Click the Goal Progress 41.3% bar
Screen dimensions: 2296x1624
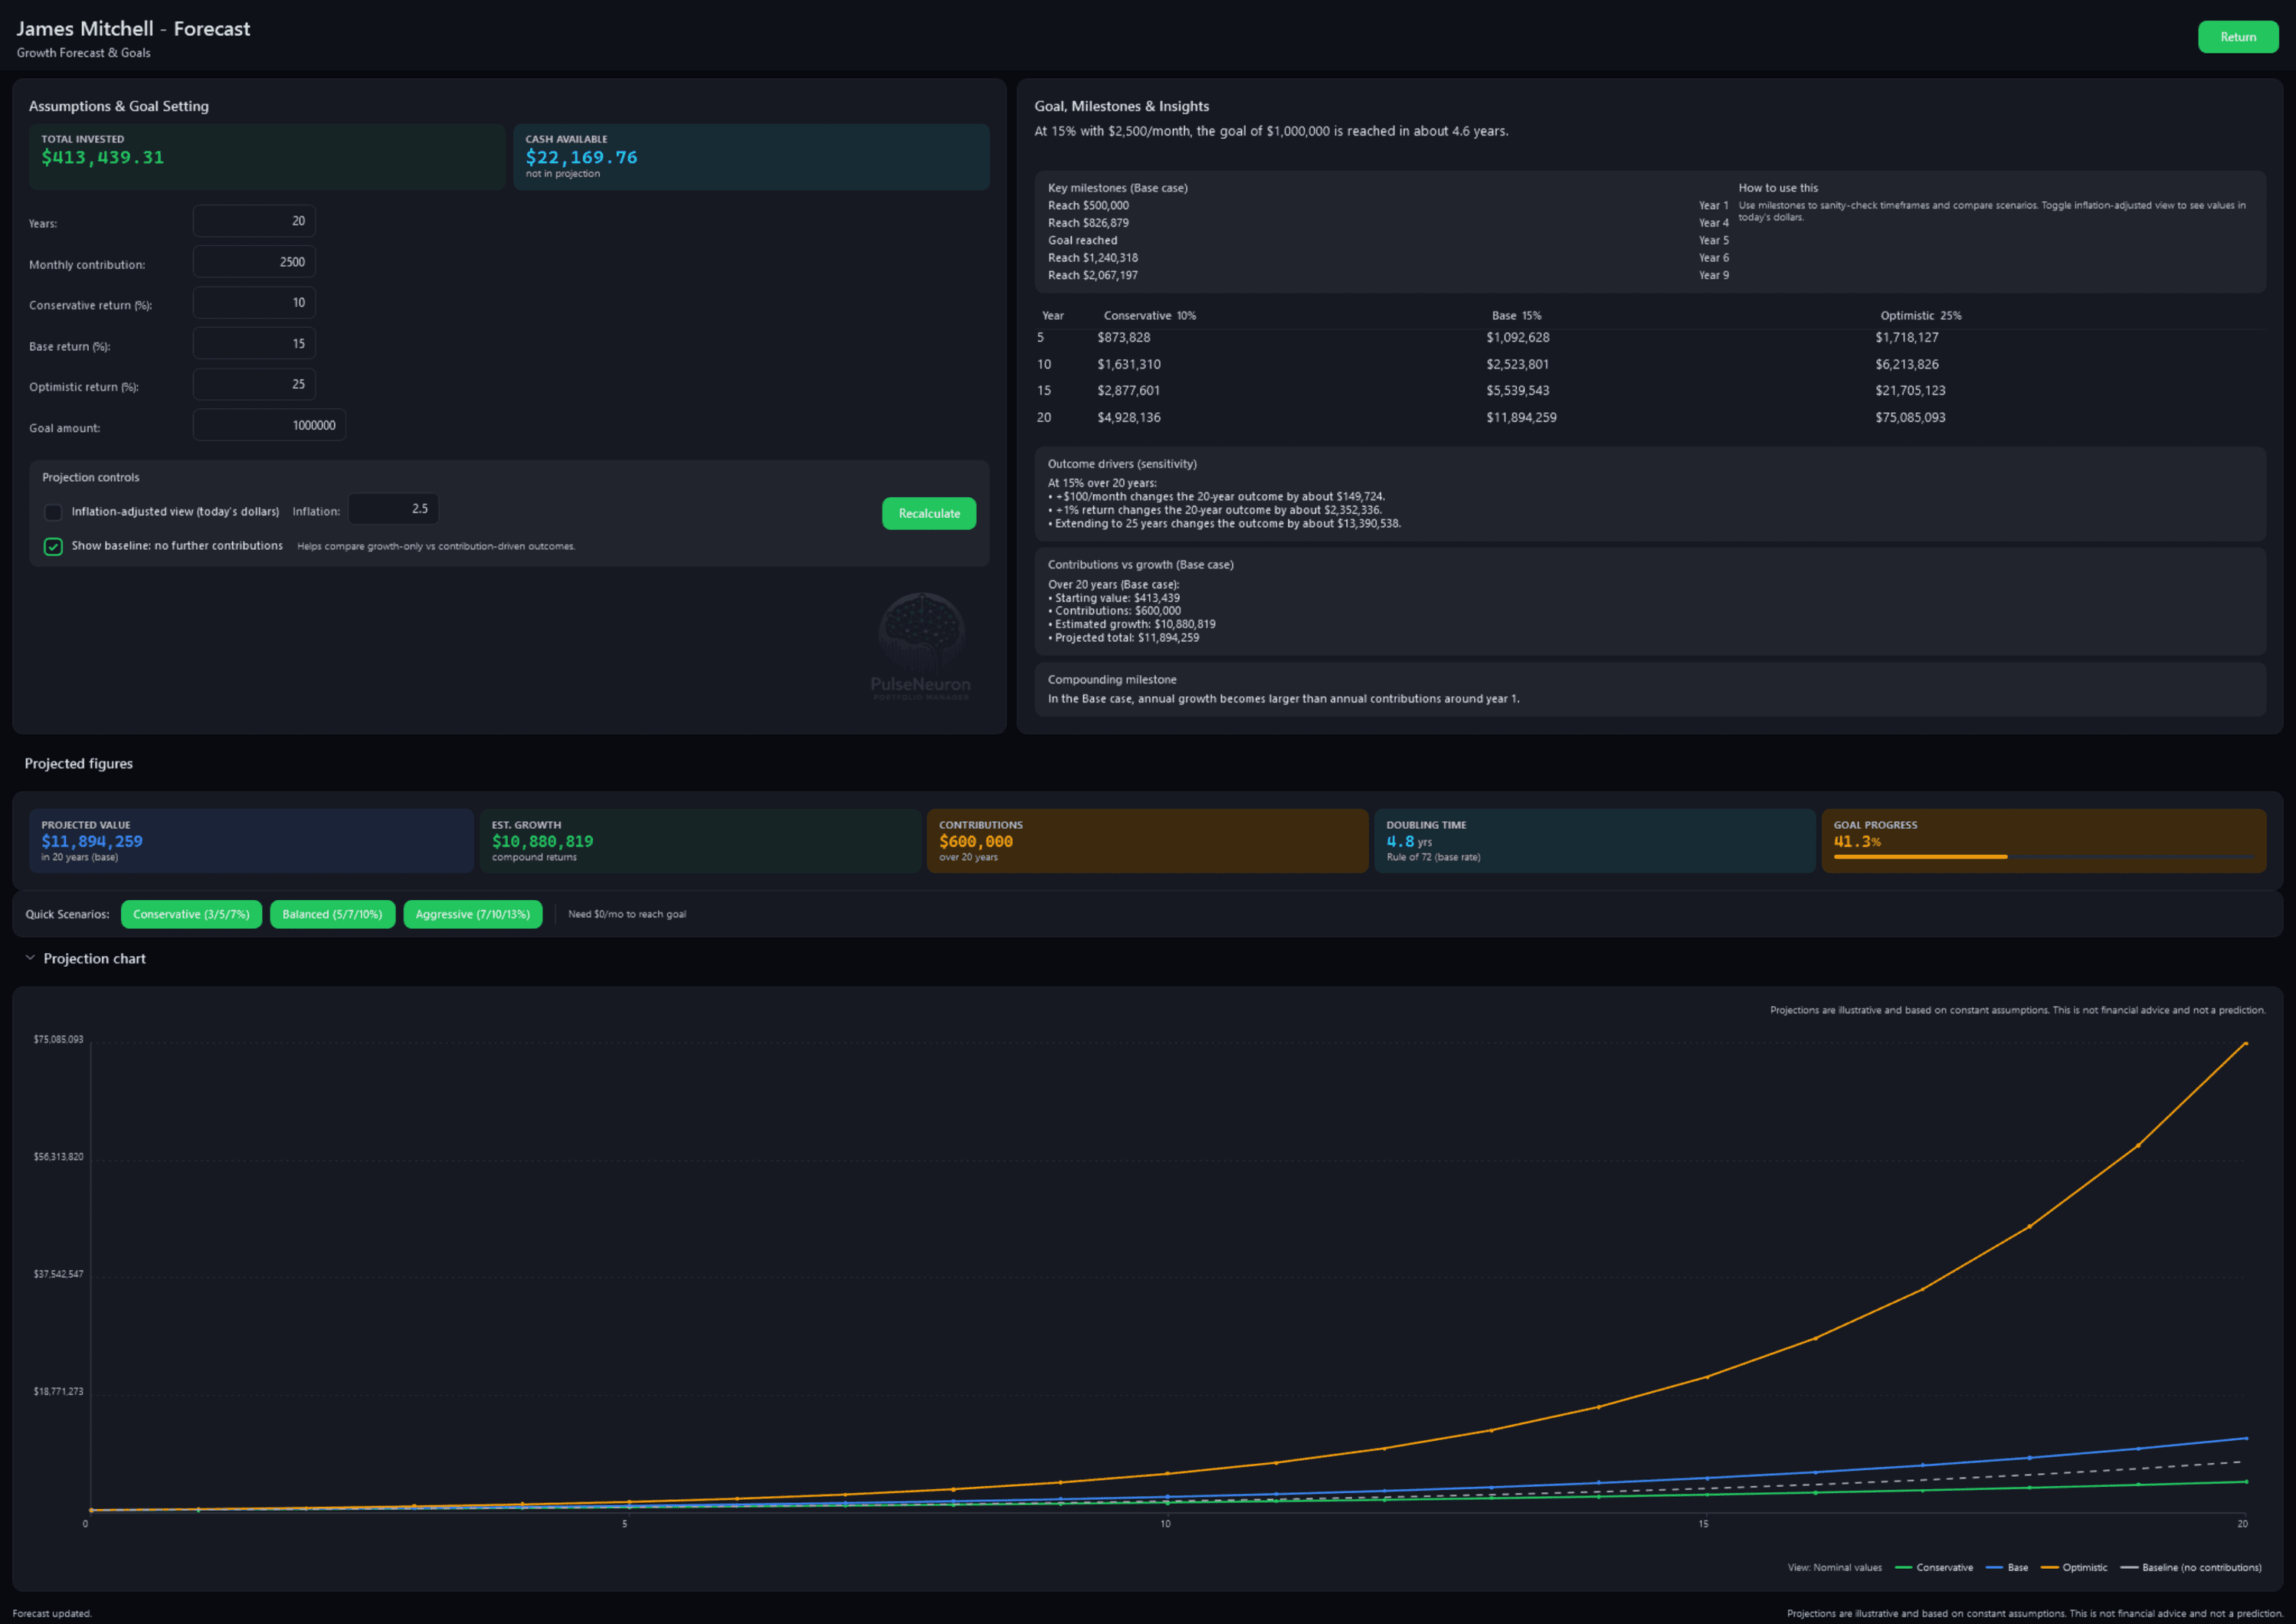tap(2043, 857)
